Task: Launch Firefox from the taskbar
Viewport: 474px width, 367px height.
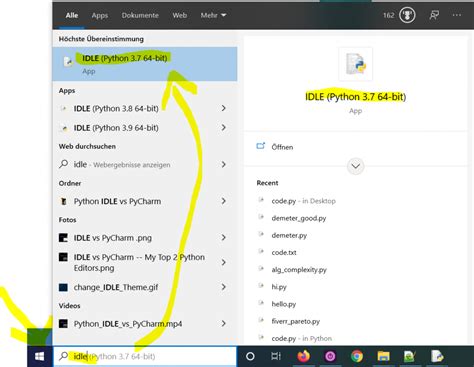Action: pos(303,356)
